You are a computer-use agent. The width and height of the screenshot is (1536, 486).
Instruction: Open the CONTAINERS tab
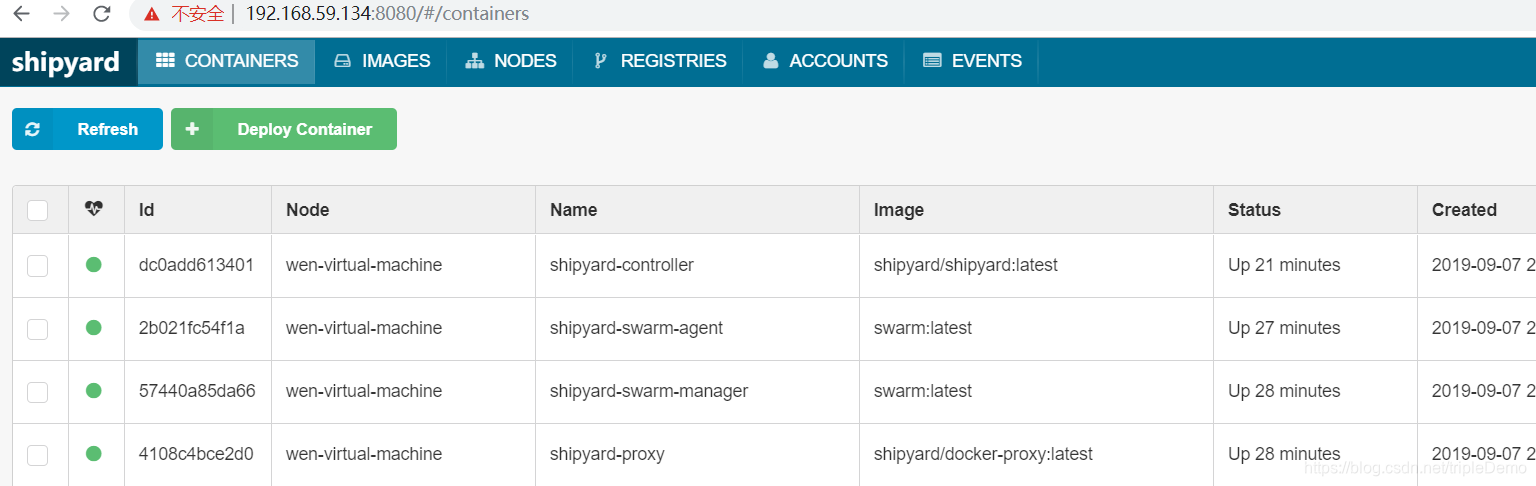(x=227, y=61)
